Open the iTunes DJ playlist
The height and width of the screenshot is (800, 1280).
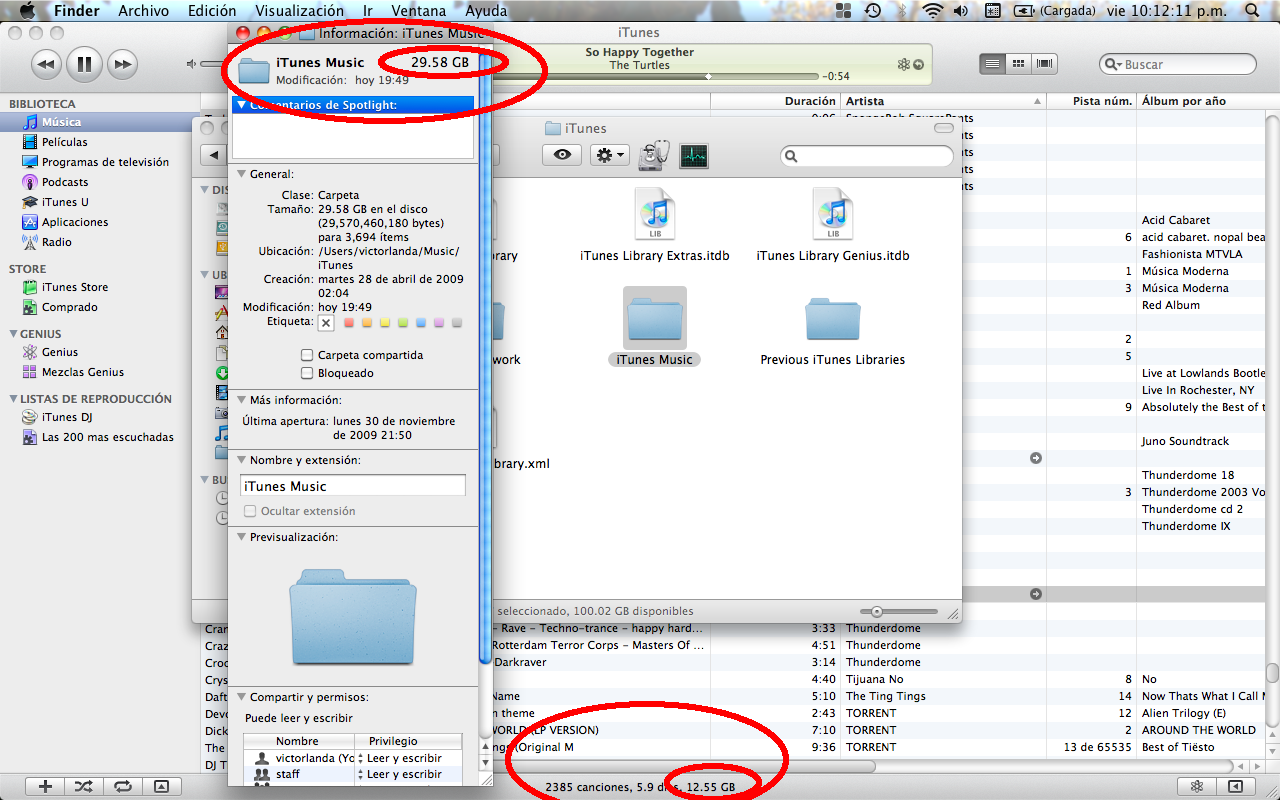click(x=67, y=417)
